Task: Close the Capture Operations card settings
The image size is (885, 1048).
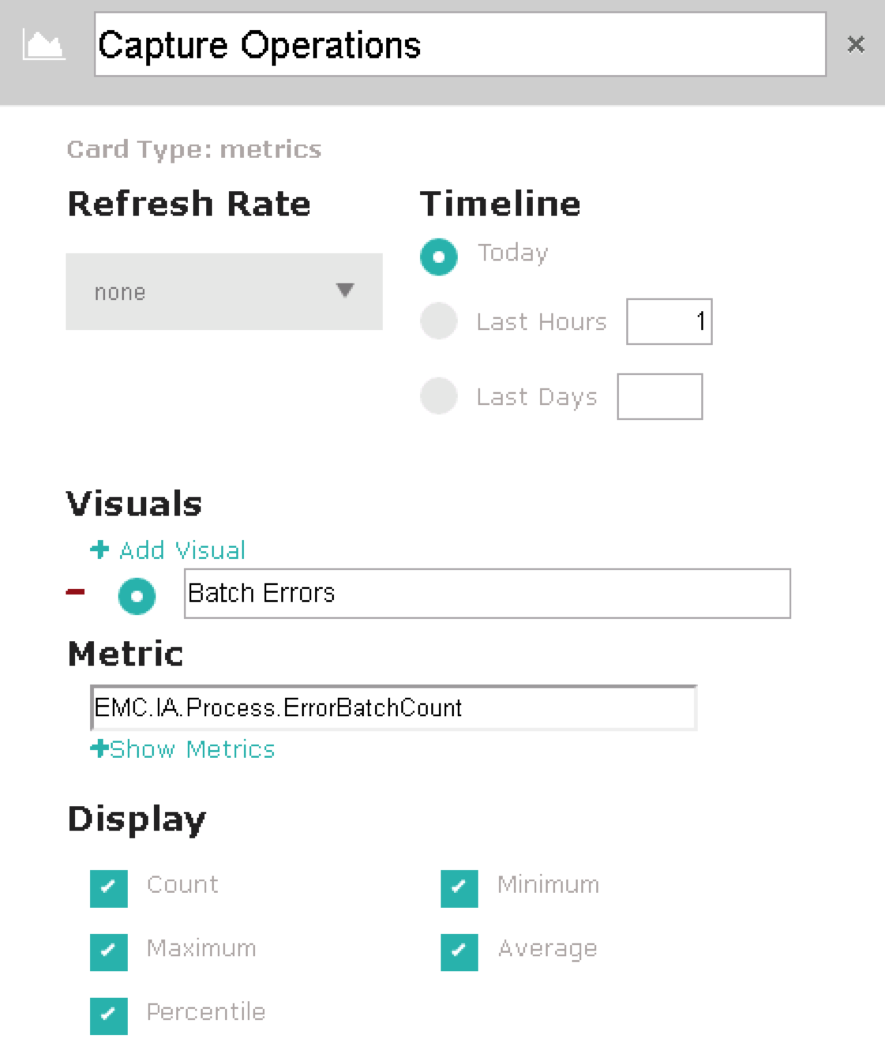Action: [856, 45]
